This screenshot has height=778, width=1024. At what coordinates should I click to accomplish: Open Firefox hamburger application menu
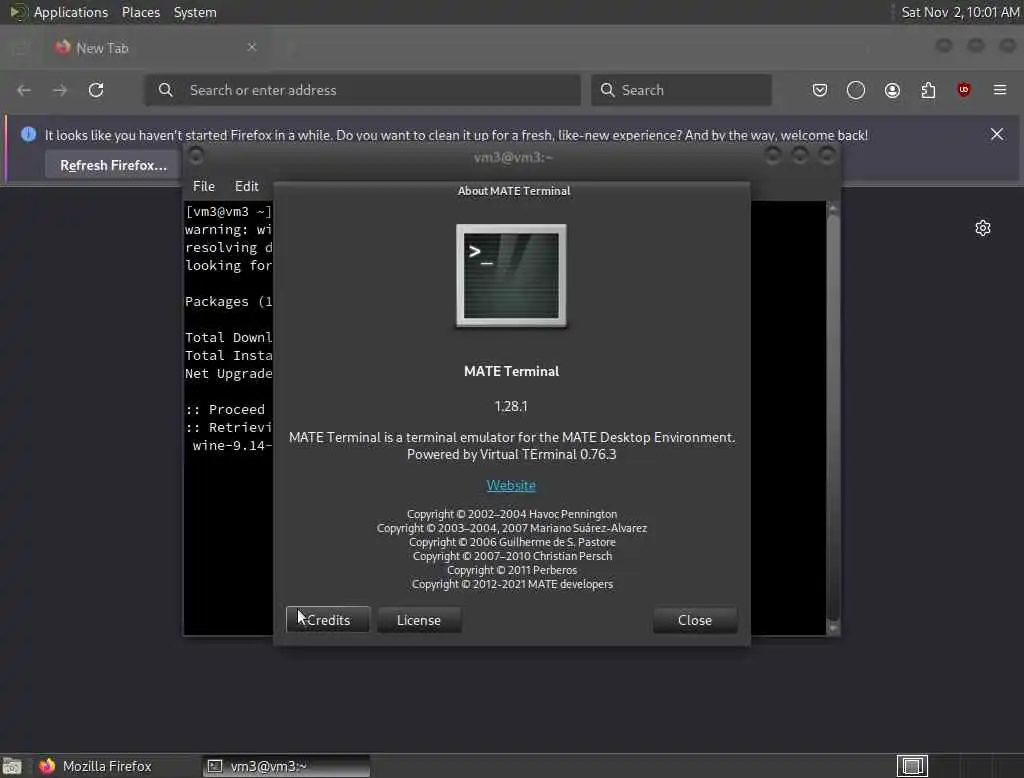[x=1000, y=89]
